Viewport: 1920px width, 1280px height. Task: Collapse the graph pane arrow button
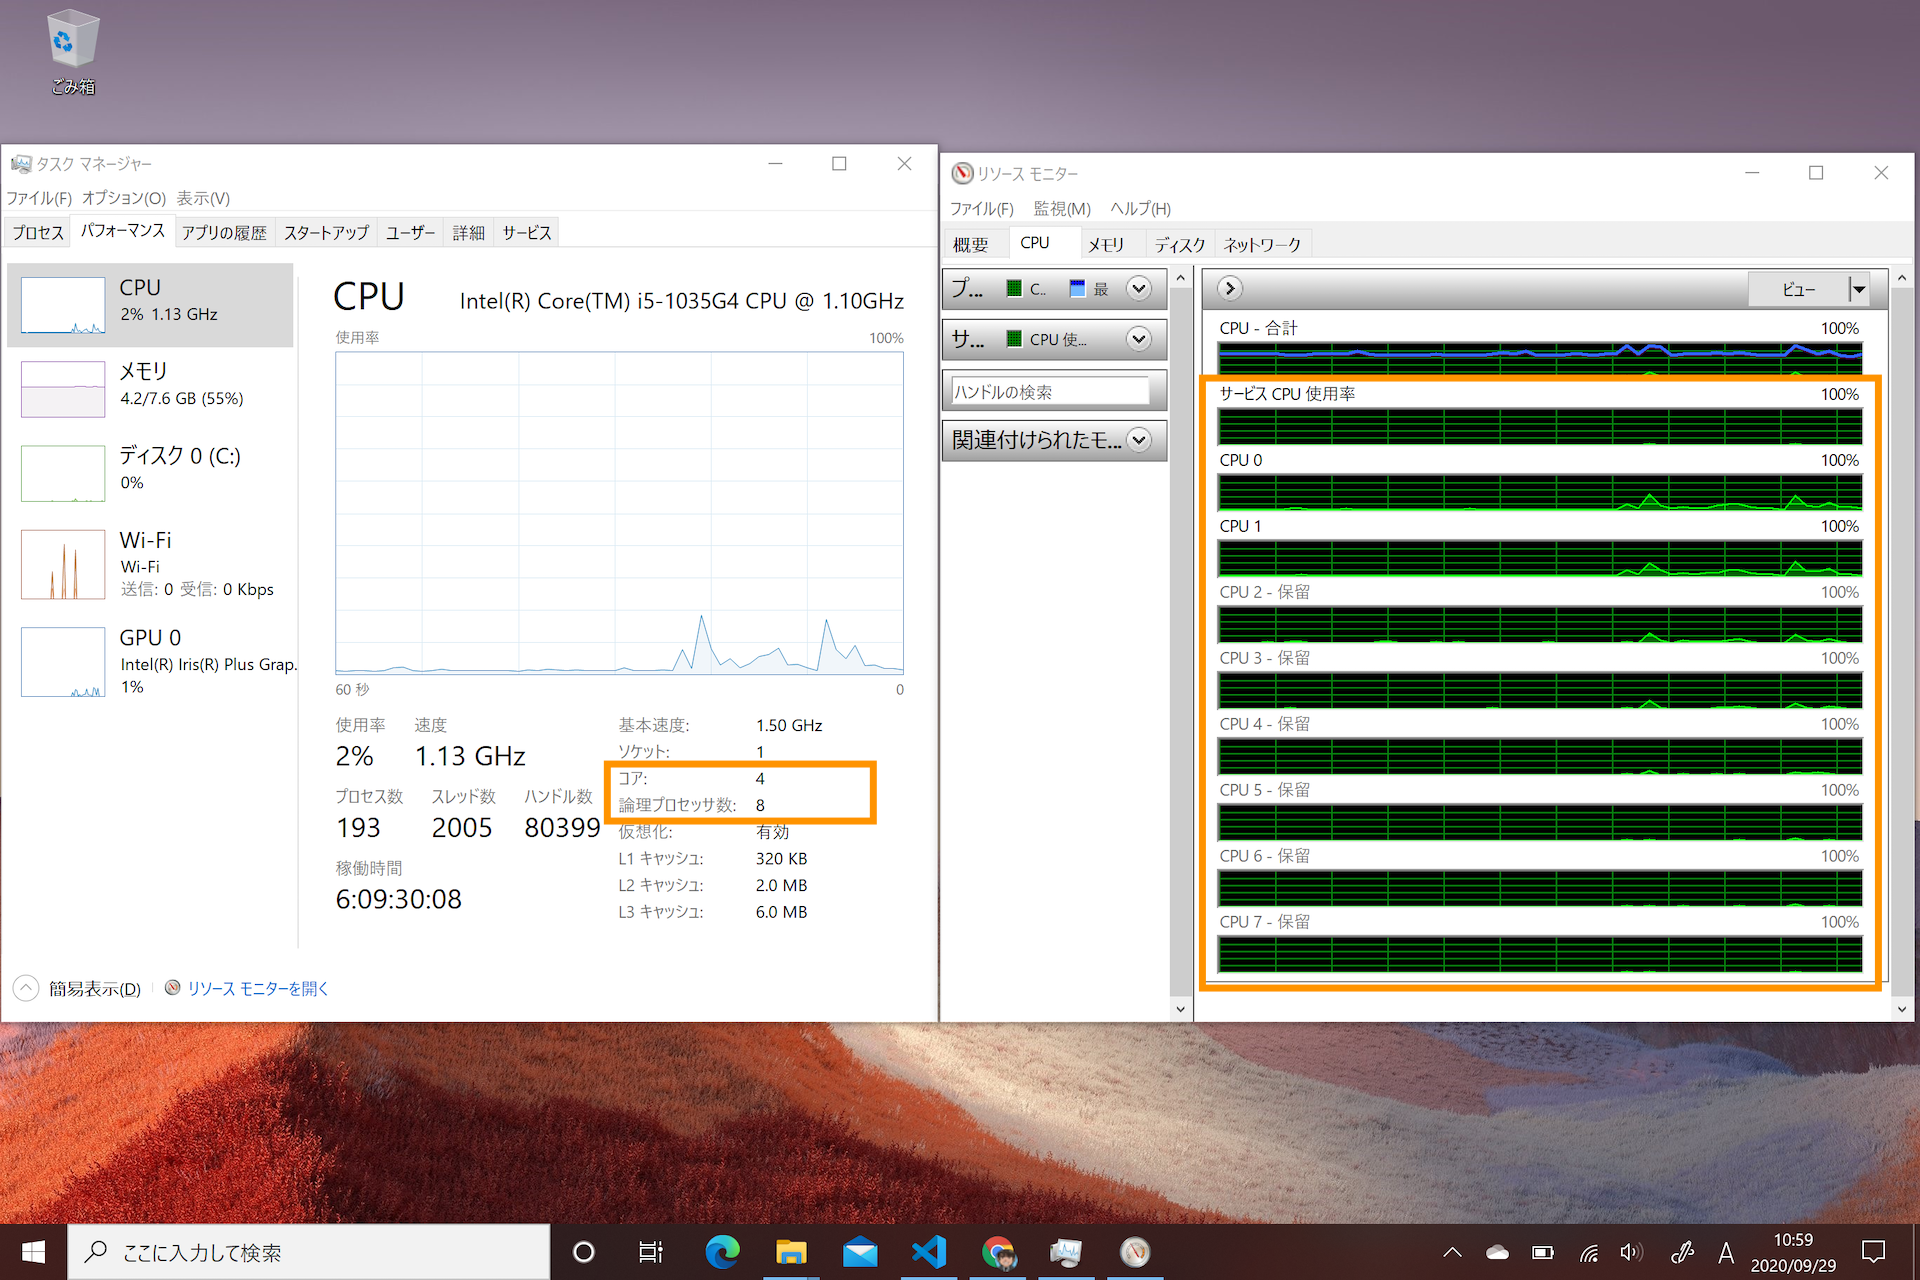[1230, 289]
